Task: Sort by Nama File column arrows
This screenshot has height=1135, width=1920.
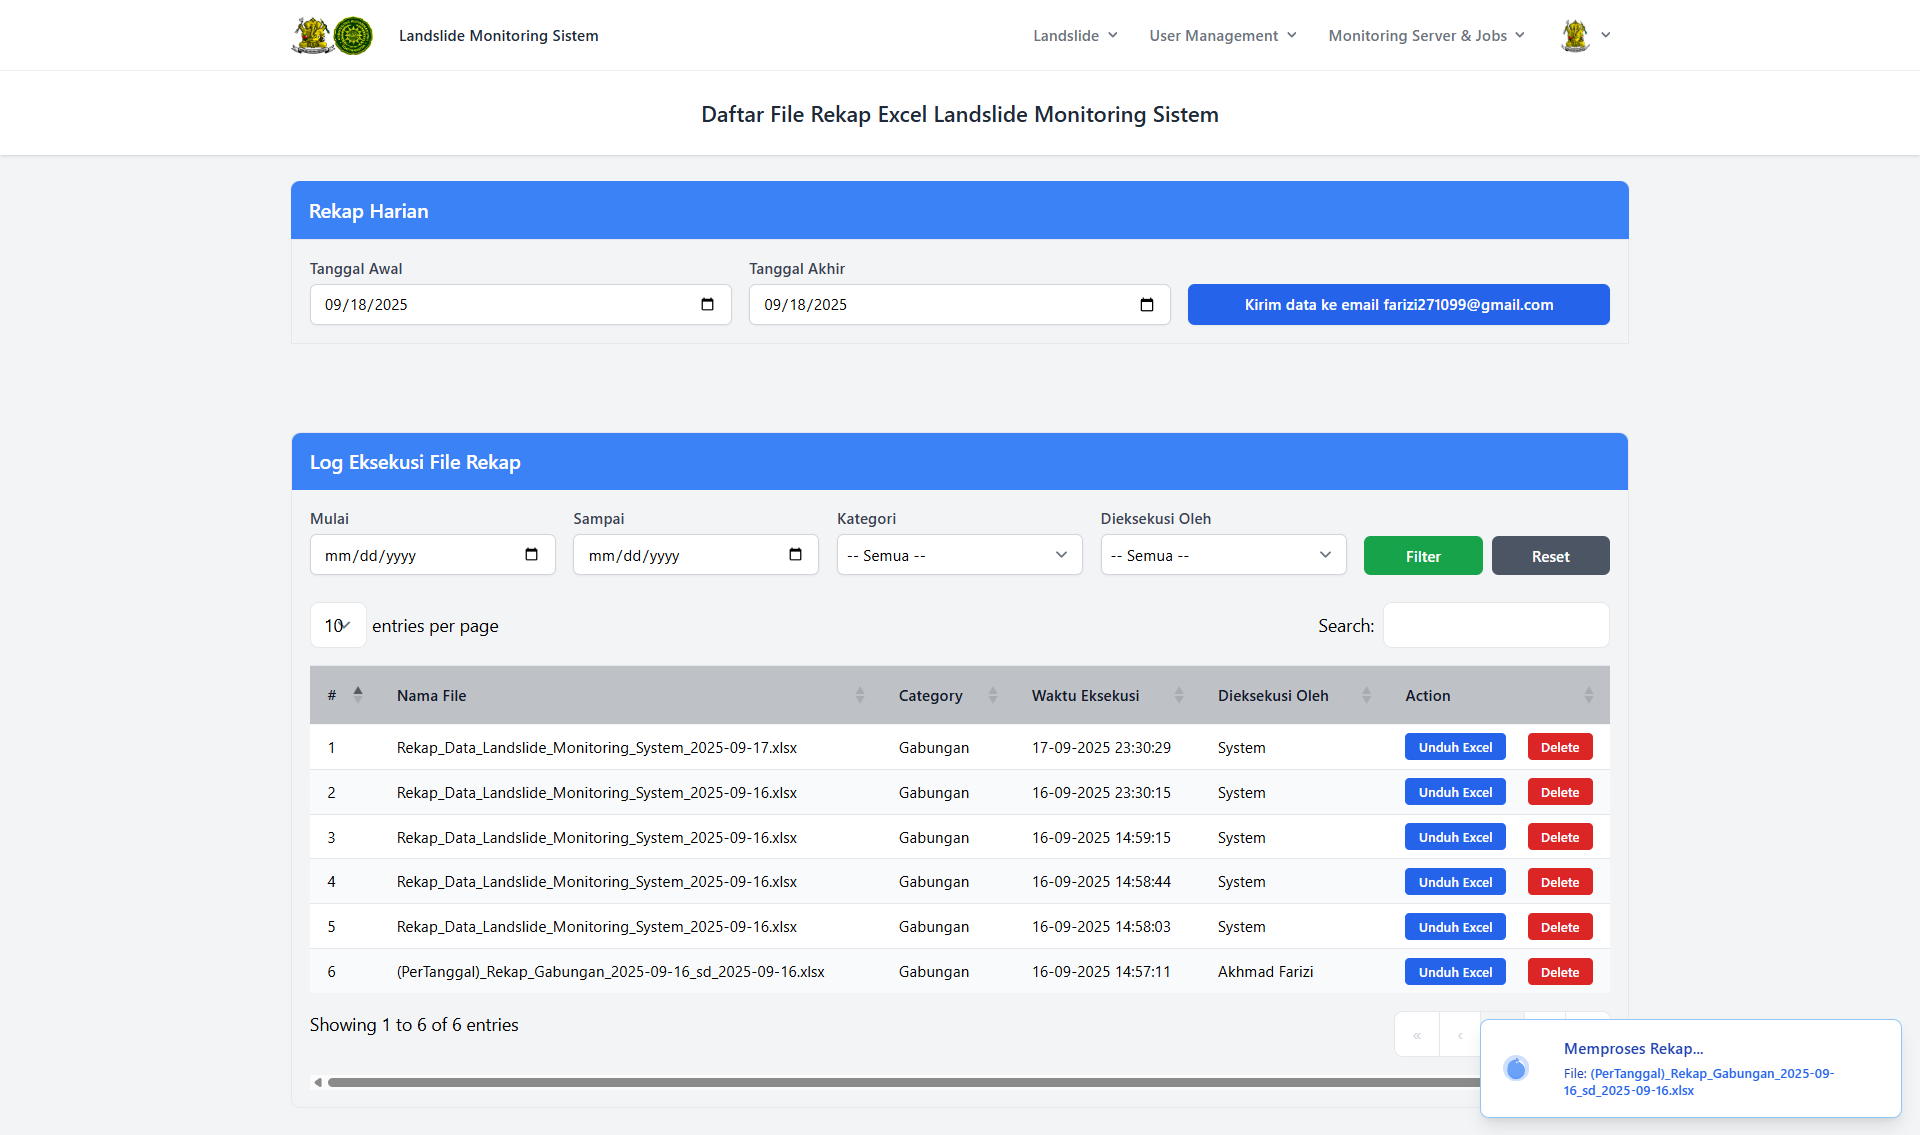Action: (859, 695)
